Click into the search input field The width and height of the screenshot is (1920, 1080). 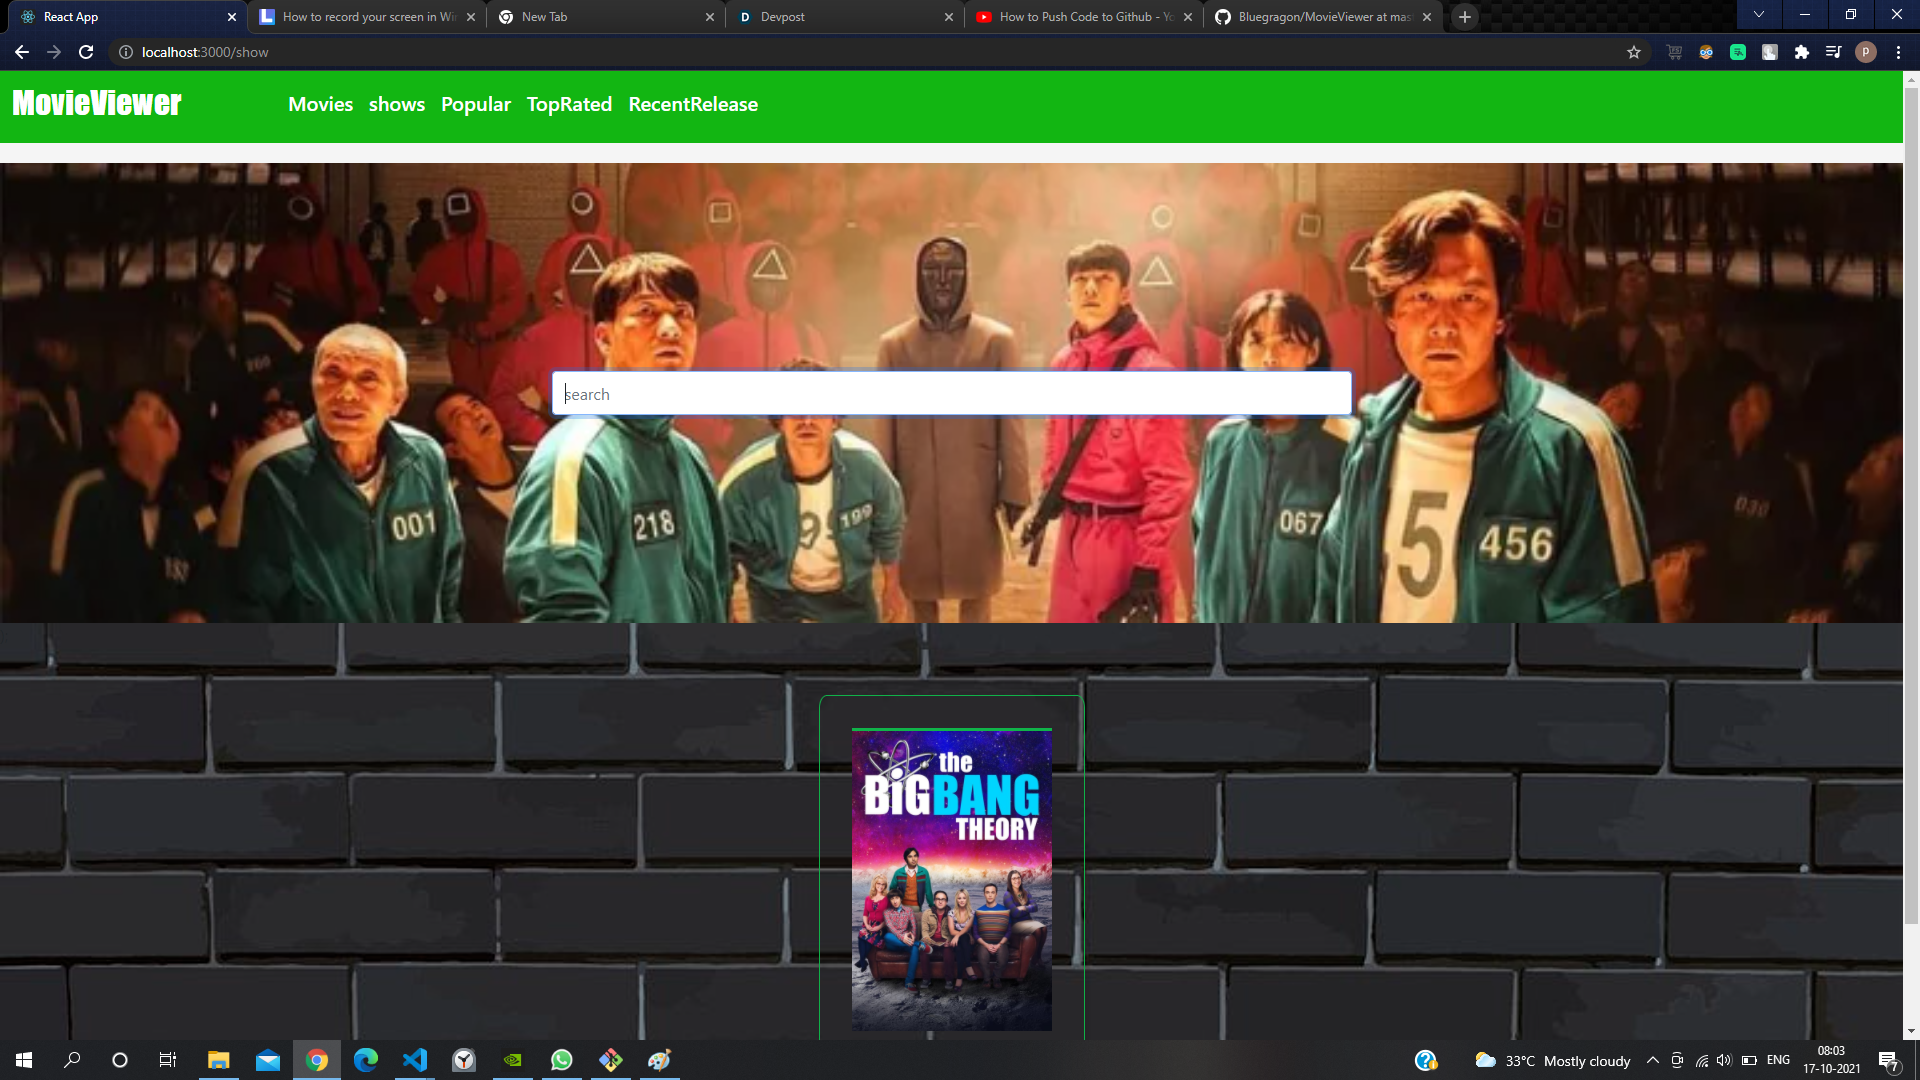(x=951, y=394)
